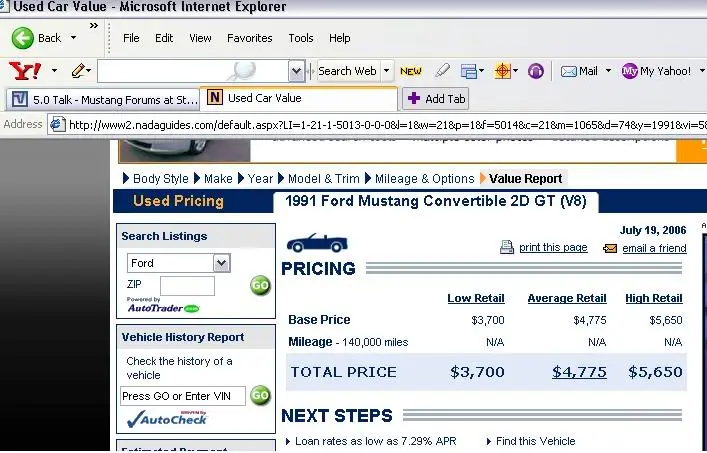Go to the Mileage & Options breadcrumb step
This screenshot has width=707, height=453.
click(x=424, y=179)
